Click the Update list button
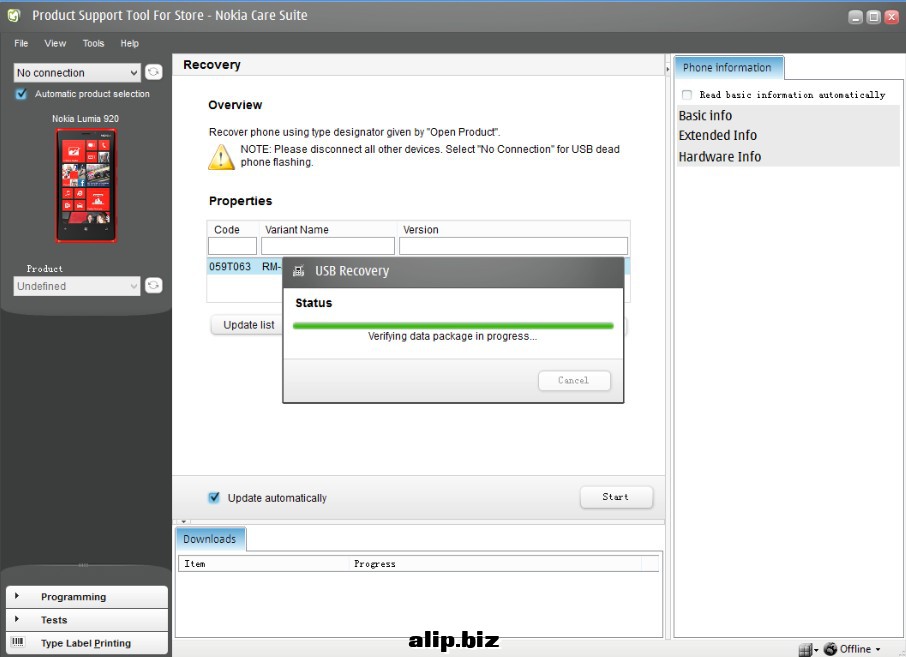Screen dimensions: 906x657 (x=249, y=325)
